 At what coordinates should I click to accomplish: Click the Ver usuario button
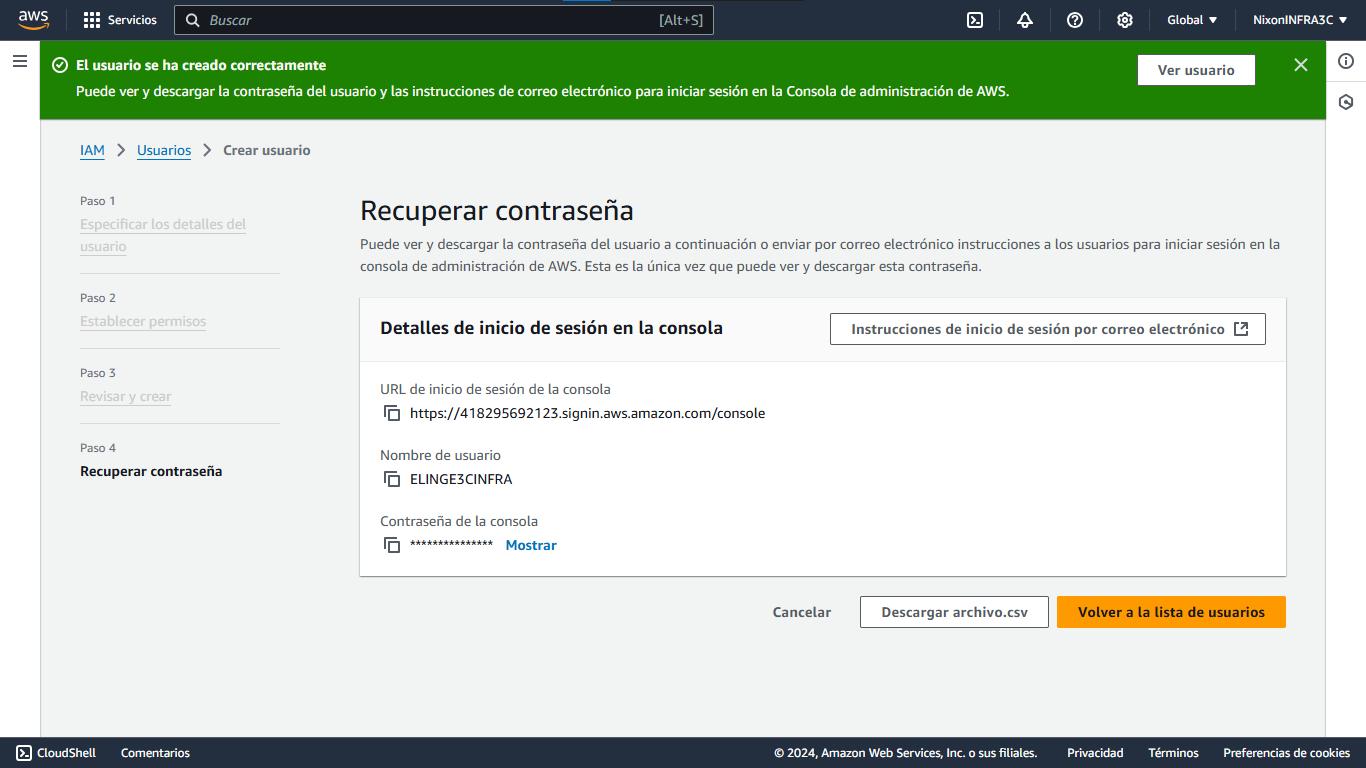[1196, 70]
